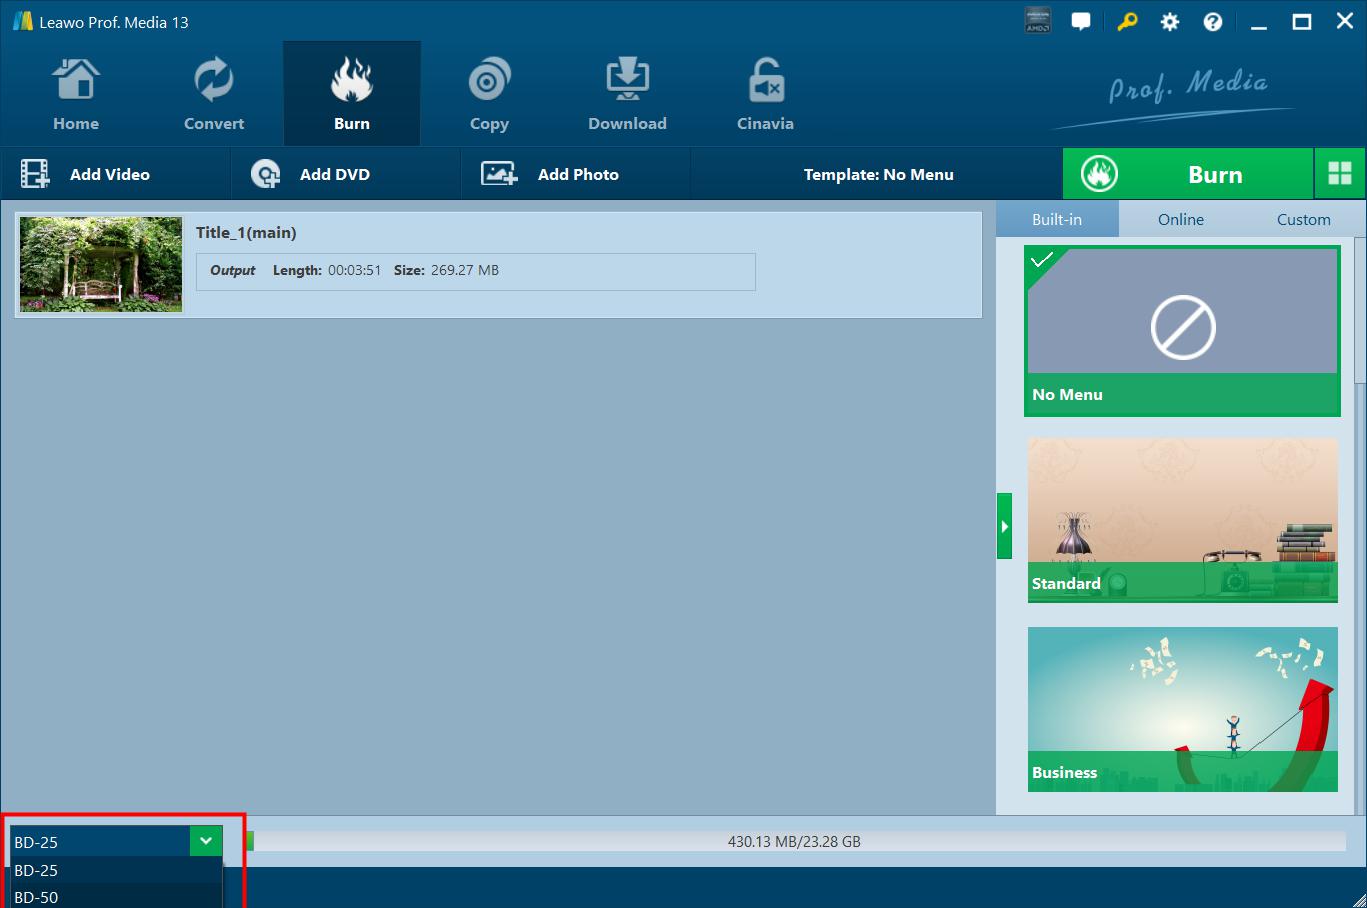Image resolution: width=1367 pixels, height=908 pixels.
Task: Open the feedback chat bubble icon
Action: [x=1081, y=21]
